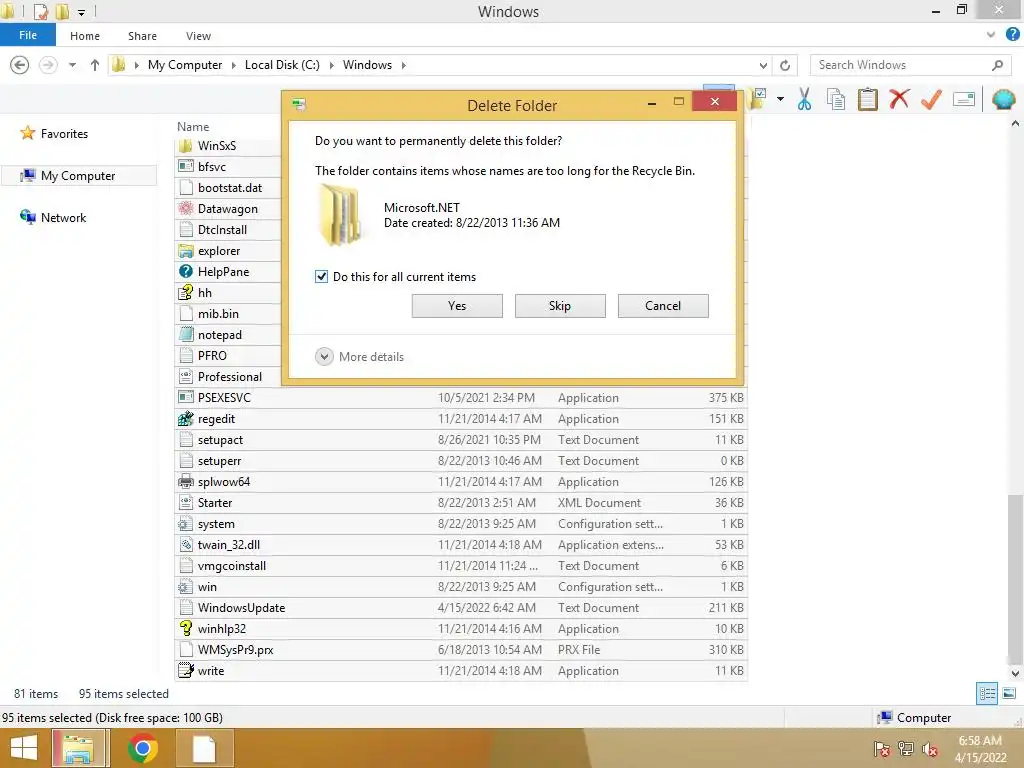Switch to the View ribbon tab
Viewport: 1024px width, 768px height.
pos(198,36)
